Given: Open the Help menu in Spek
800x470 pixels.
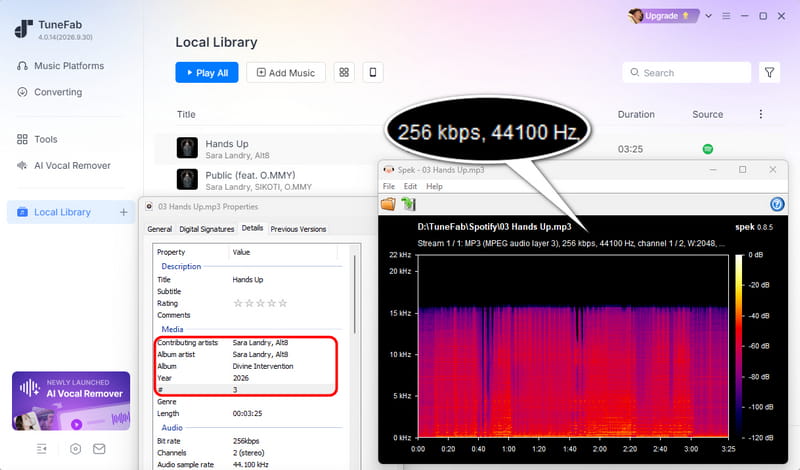Looking at the screenshot, I should pyautogui.click(x=434, y=186).
